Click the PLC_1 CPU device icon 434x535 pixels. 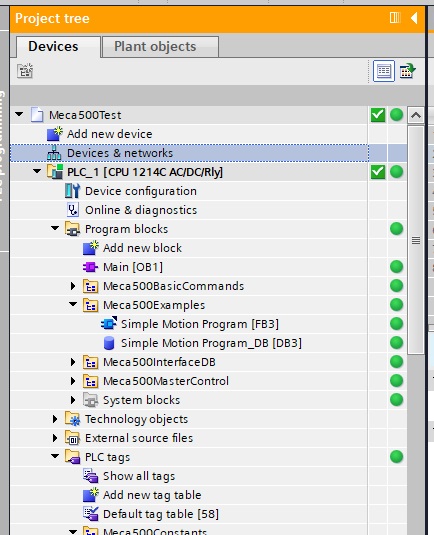click(x=55, y=172)
